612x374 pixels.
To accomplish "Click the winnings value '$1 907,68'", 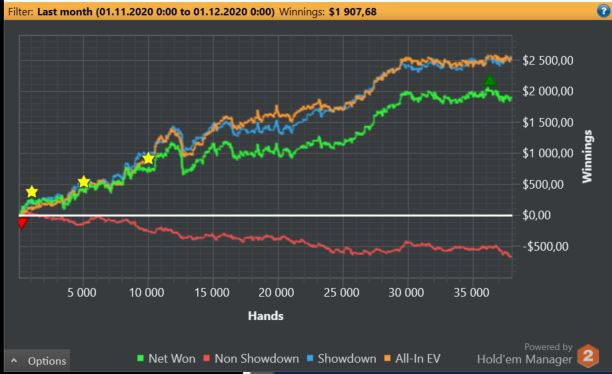I will point(353,12).
